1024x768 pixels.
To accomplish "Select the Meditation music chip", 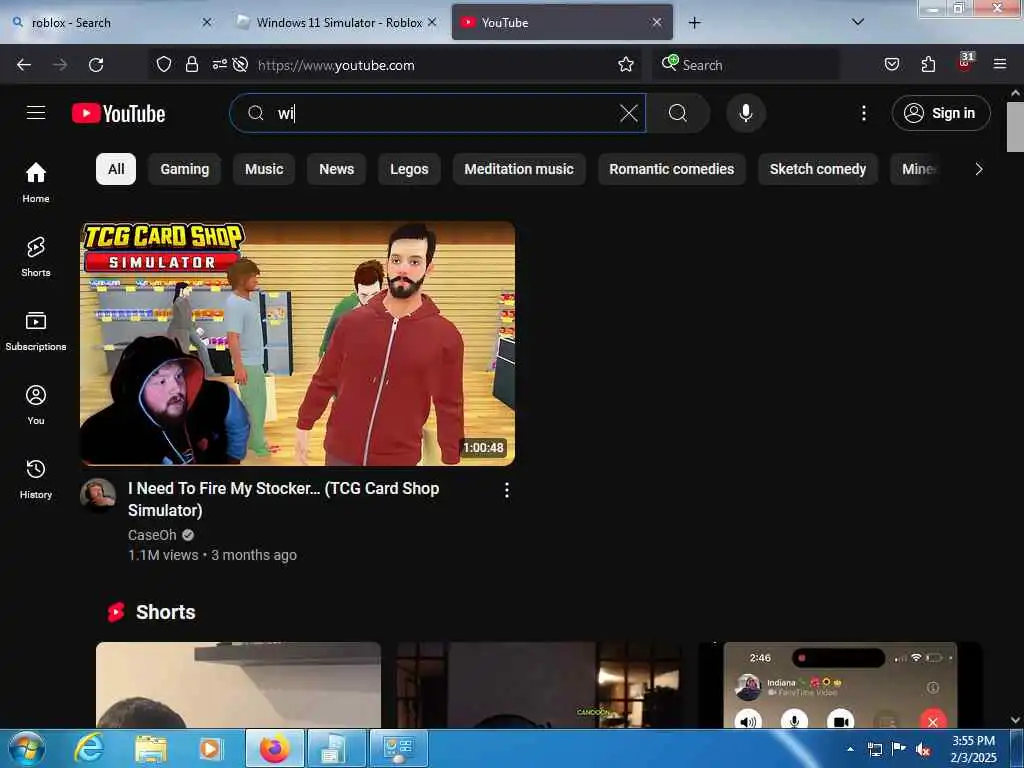I will click(519, 169).
